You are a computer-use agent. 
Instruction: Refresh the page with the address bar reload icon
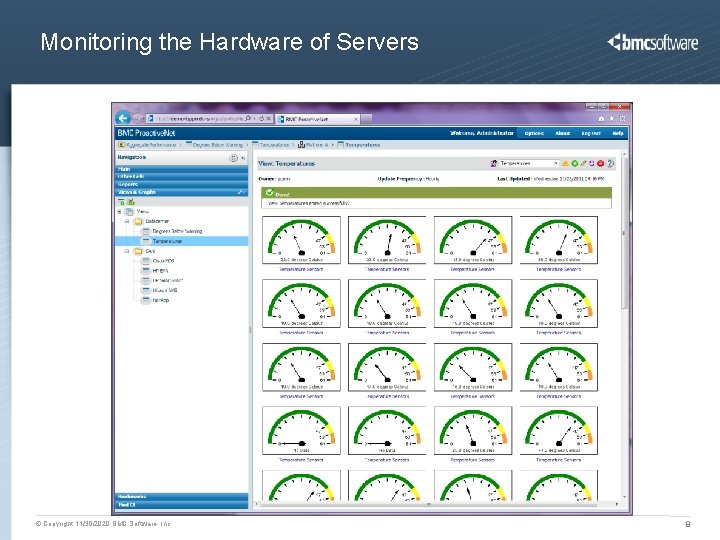pos(261,118)
